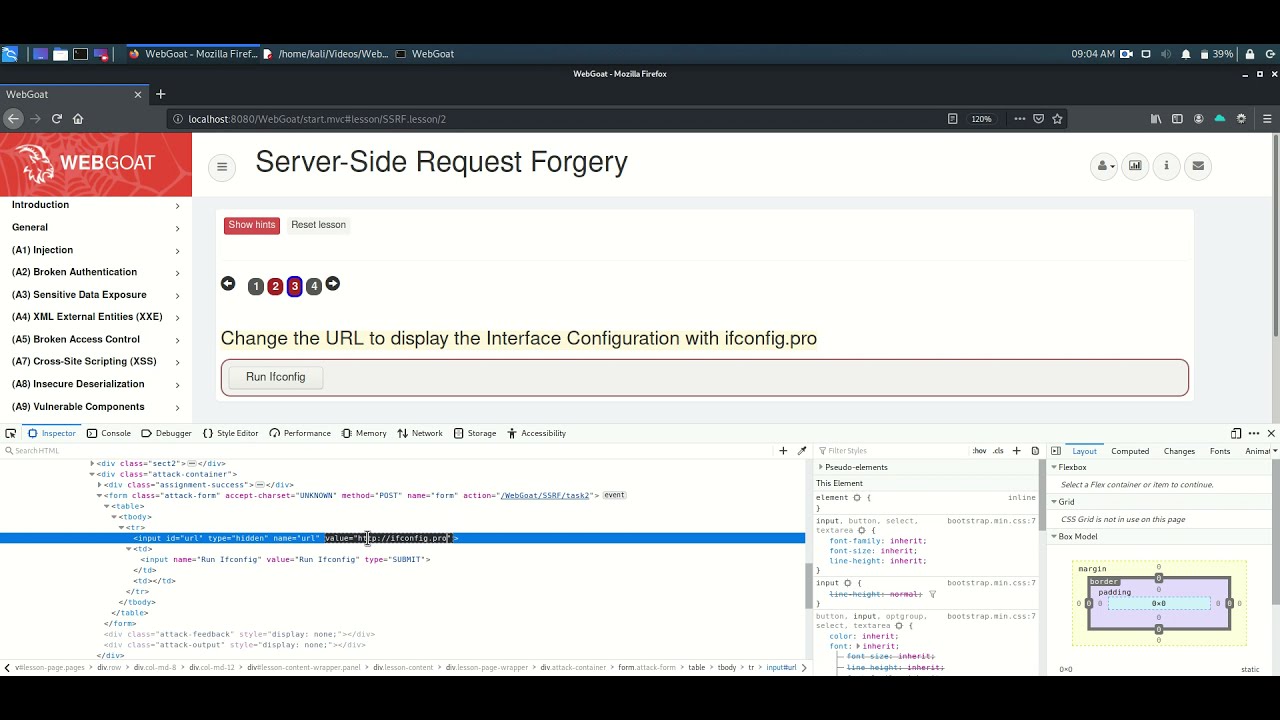The width and height of the screenshot is (1280, 720).
Task: Open DevTools three-dot options menu
Action: (1254, 433)
